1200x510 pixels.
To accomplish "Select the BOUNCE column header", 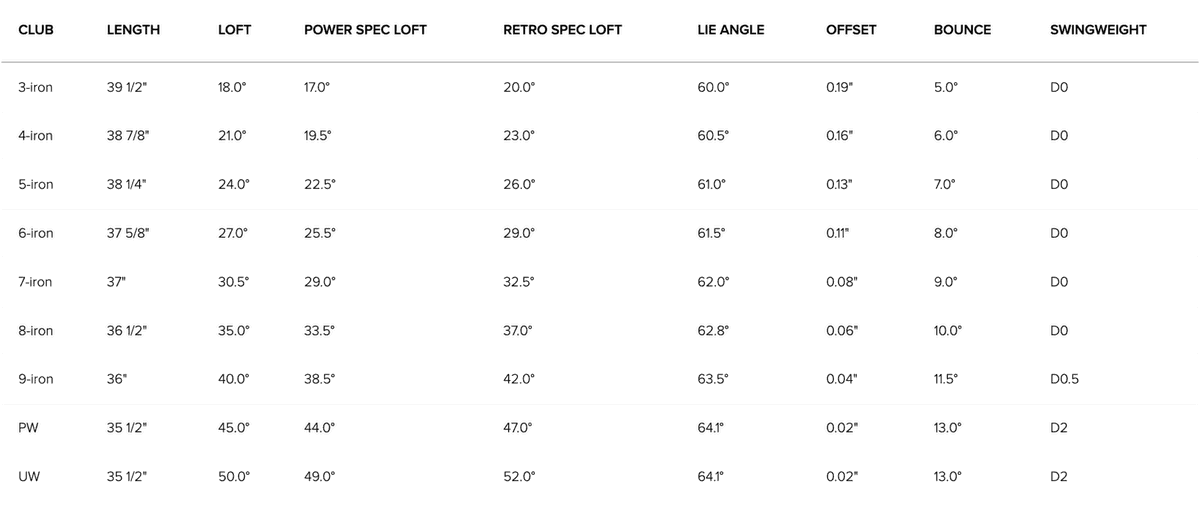I will (962, 30).
